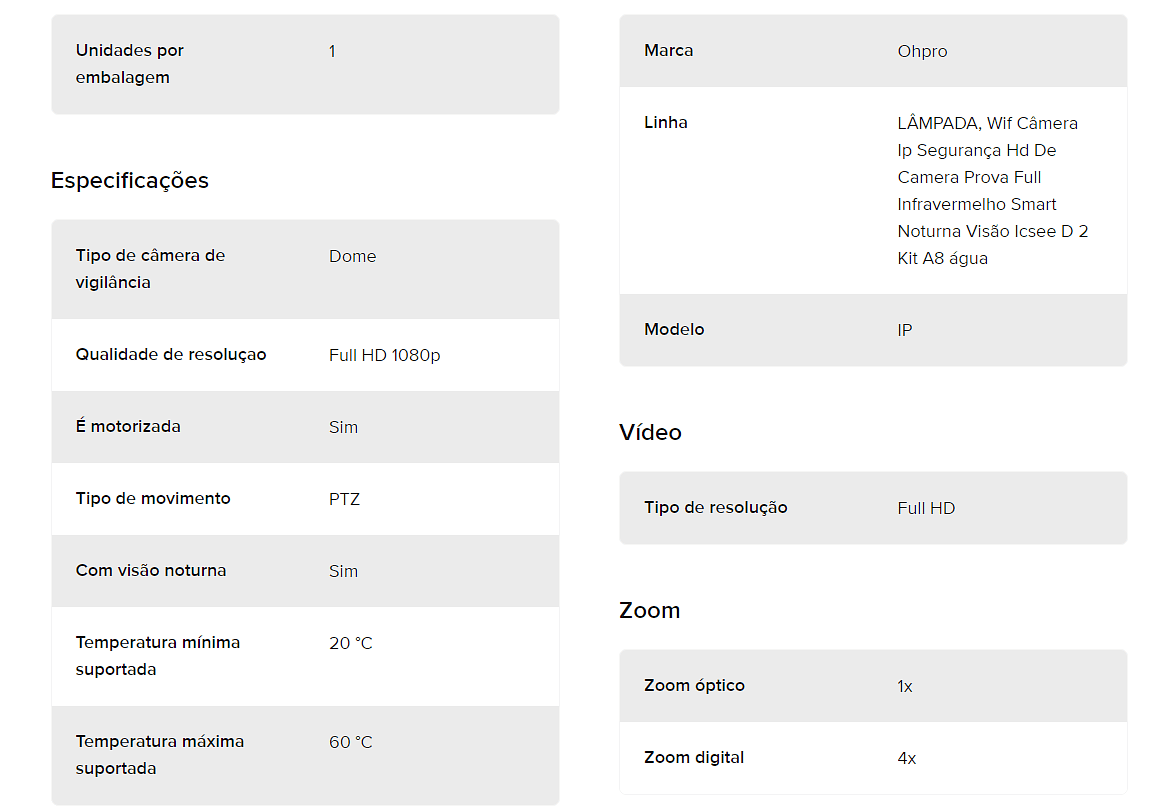Select the Unidades por embalagem row
Image resolution: width=1165 pixels, height=807 pixels.
pyautogui.click(x=305, y=65)
